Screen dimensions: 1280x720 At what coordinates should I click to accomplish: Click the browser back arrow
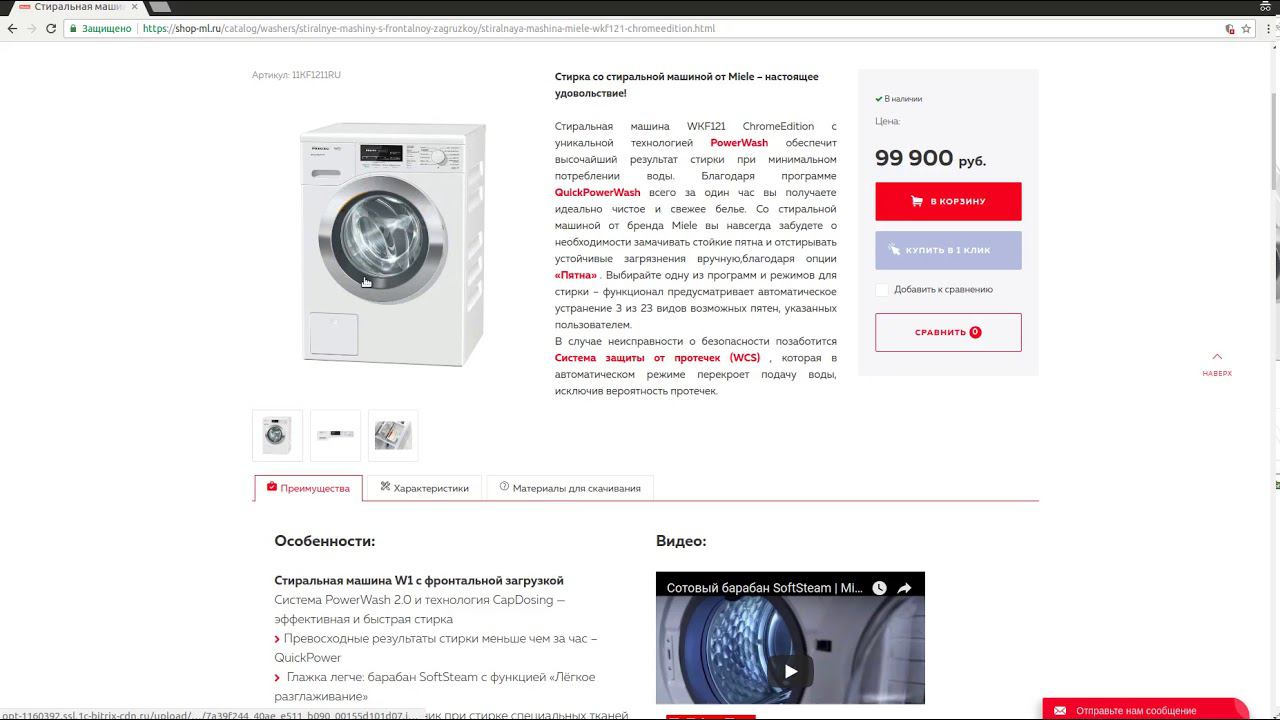click(x=12, y=28)
